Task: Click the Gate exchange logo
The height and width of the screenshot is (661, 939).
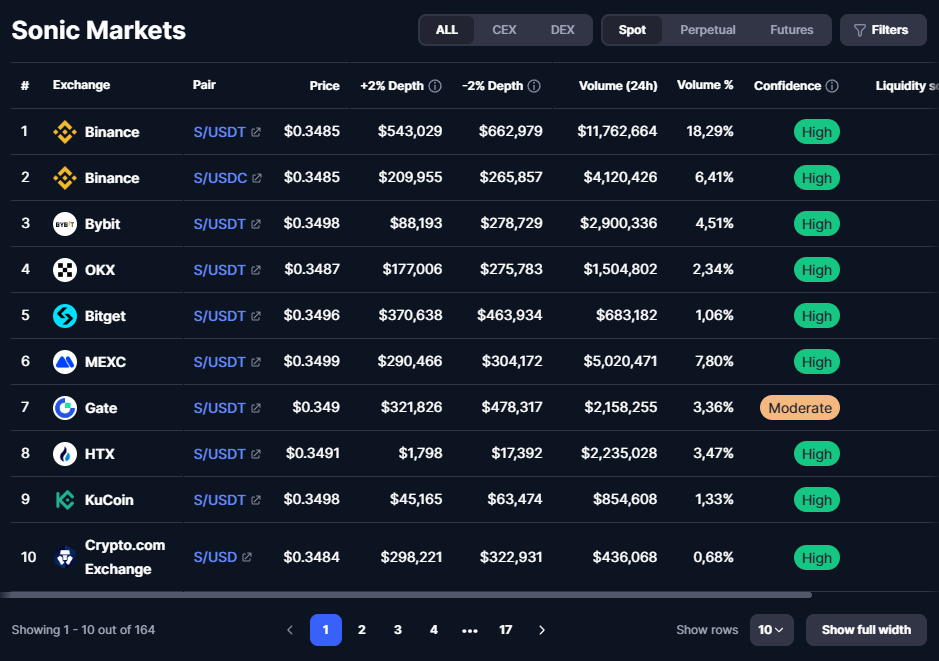Action: 65,408
